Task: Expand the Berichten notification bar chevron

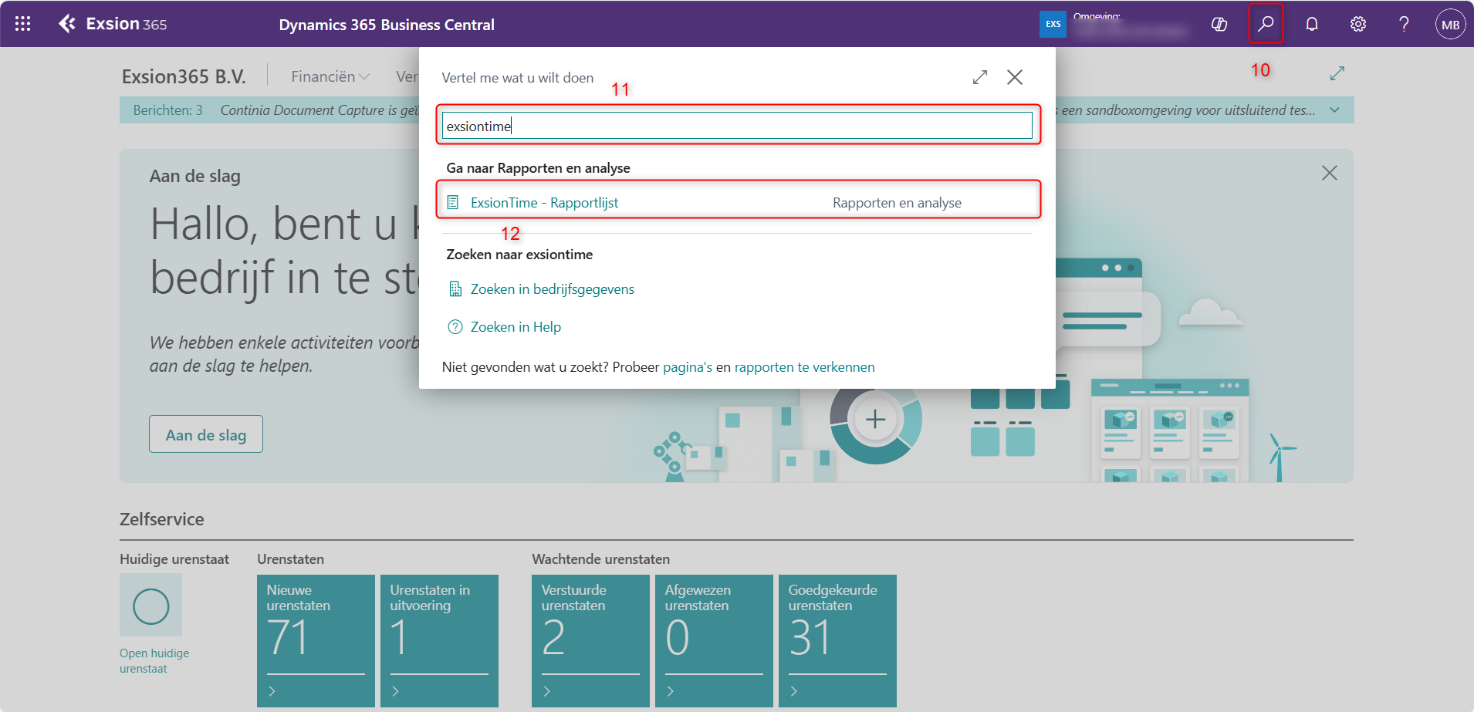Action: (x=1335, y=110)
